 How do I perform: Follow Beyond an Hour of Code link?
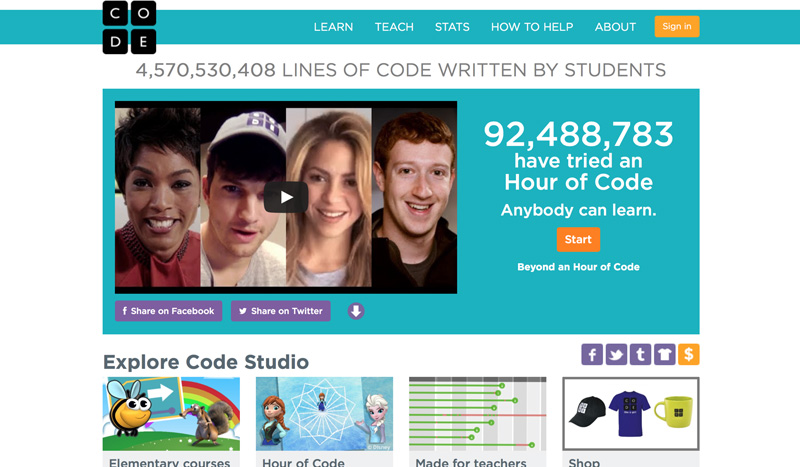point(578,267)
